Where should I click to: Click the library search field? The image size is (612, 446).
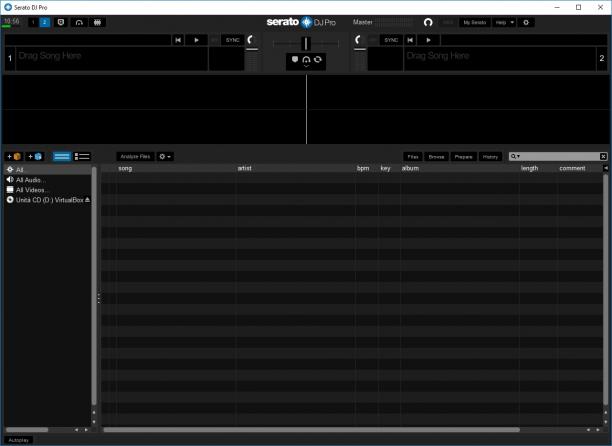[x=560, y=156]
